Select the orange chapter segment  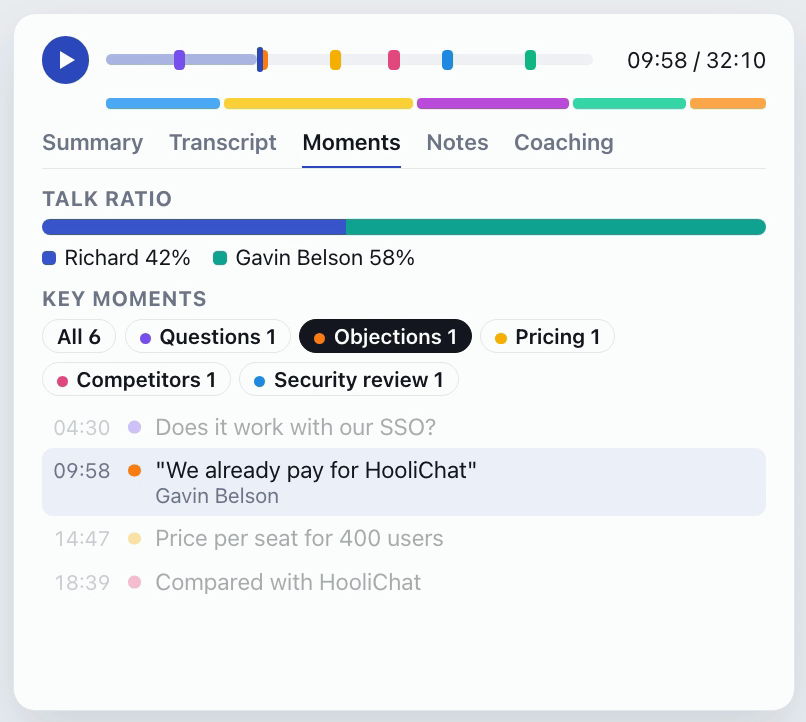tap(728, 103)
